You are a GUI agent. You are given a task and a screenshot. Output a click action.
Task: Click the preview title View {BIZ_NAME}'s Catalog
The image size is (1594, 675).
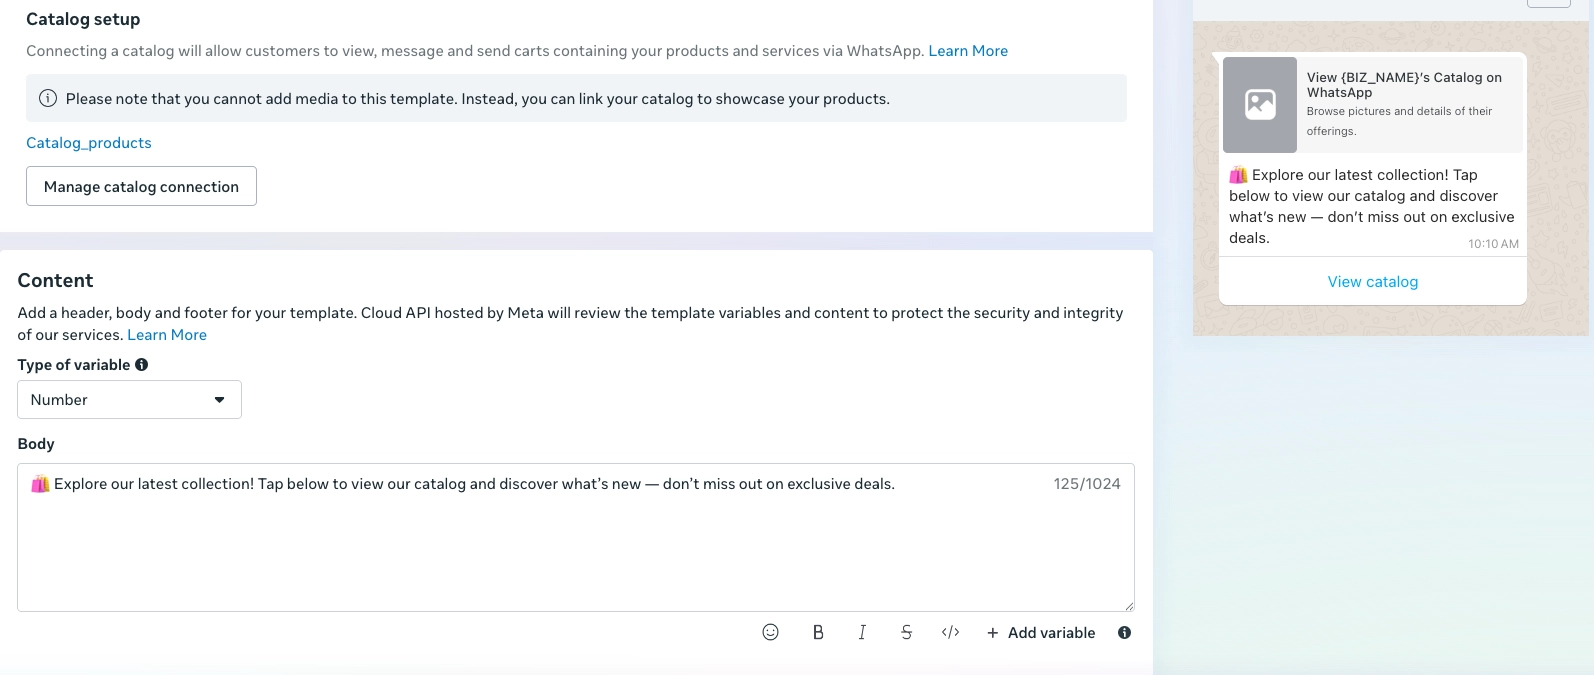pos(1403,85)
